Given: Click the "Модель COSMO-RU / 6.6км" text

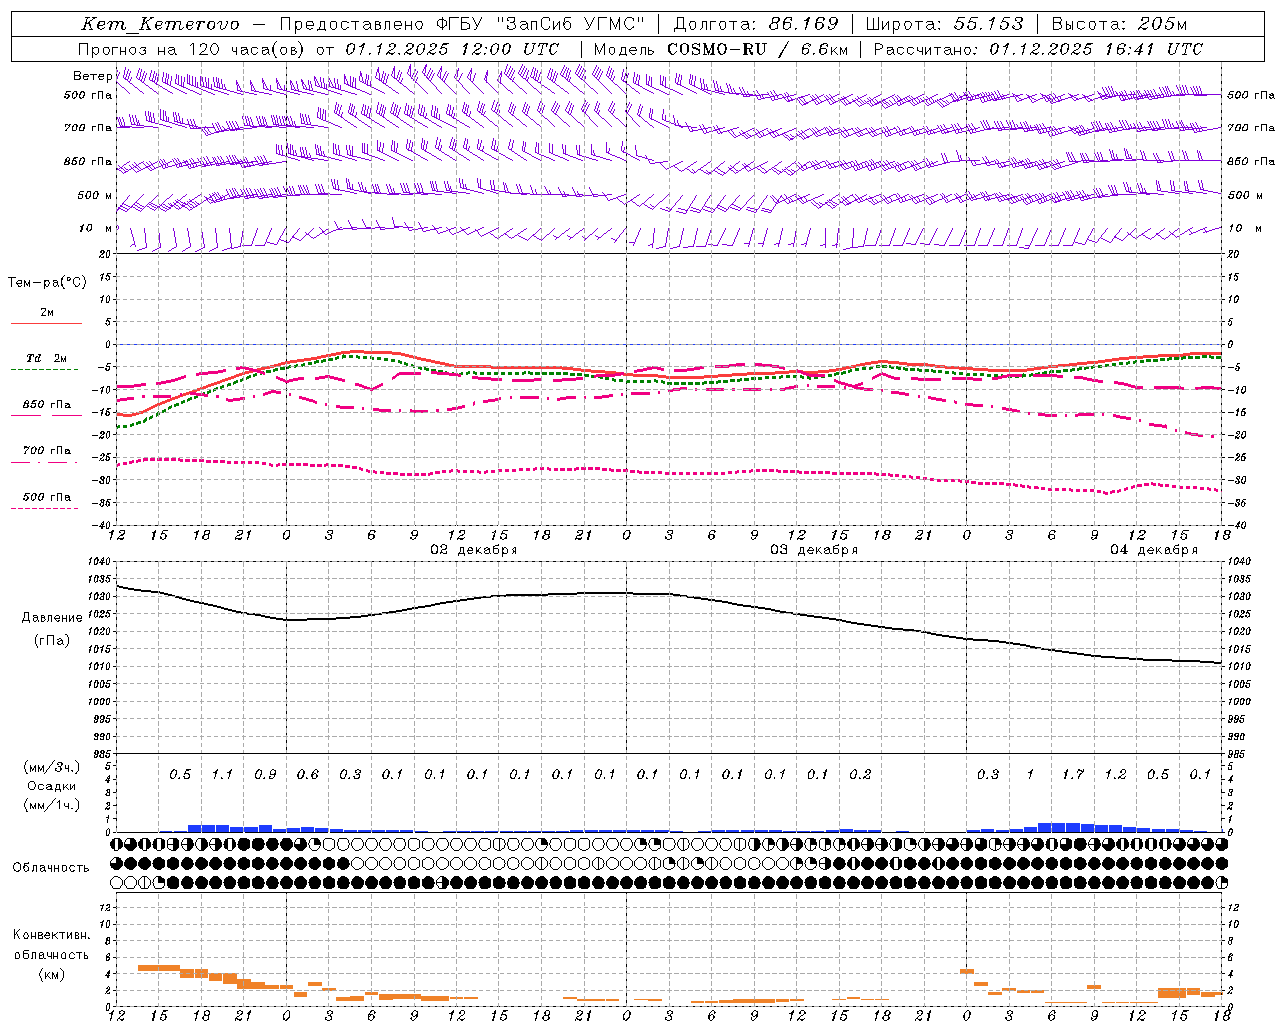Looking at the screenshot, I should point(721,49).
